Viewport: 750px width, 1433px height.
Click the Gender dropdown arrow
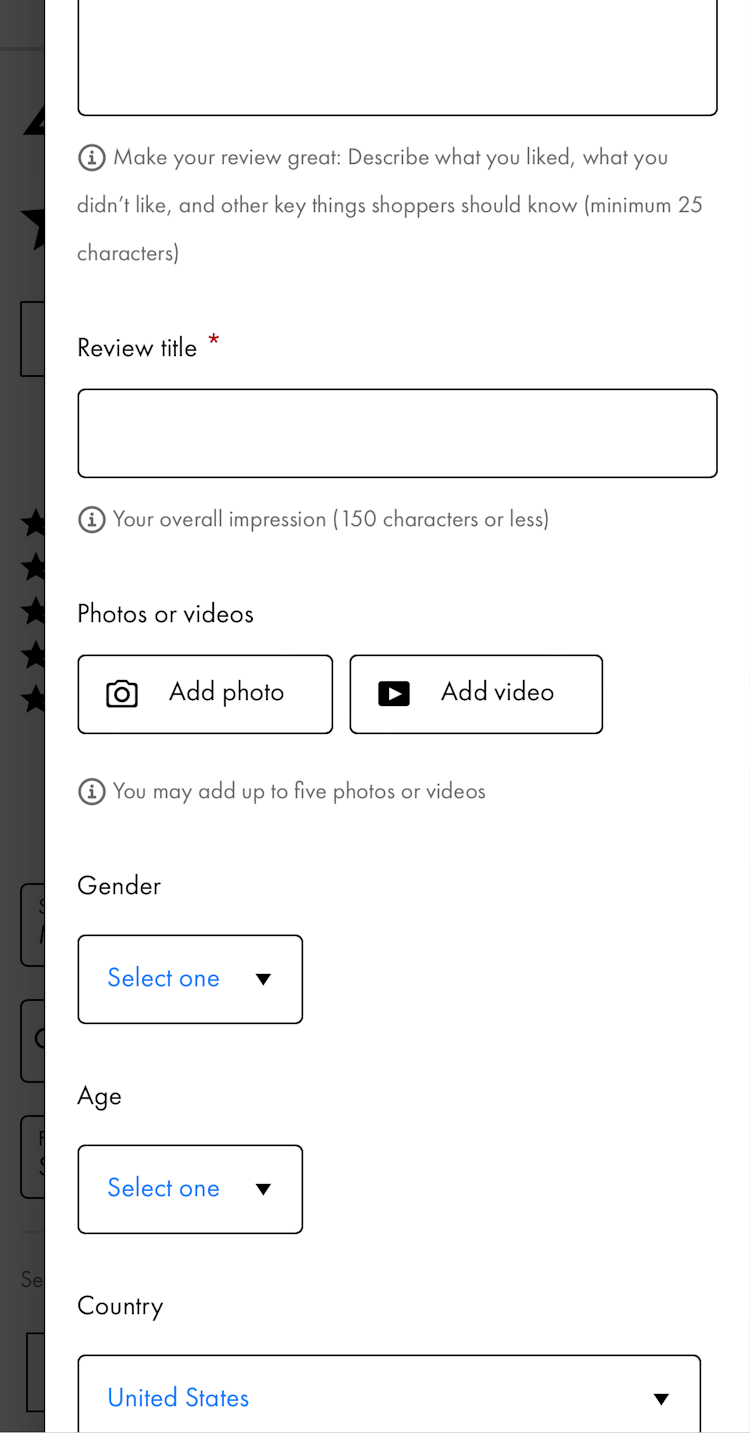[x=263, y=980]
